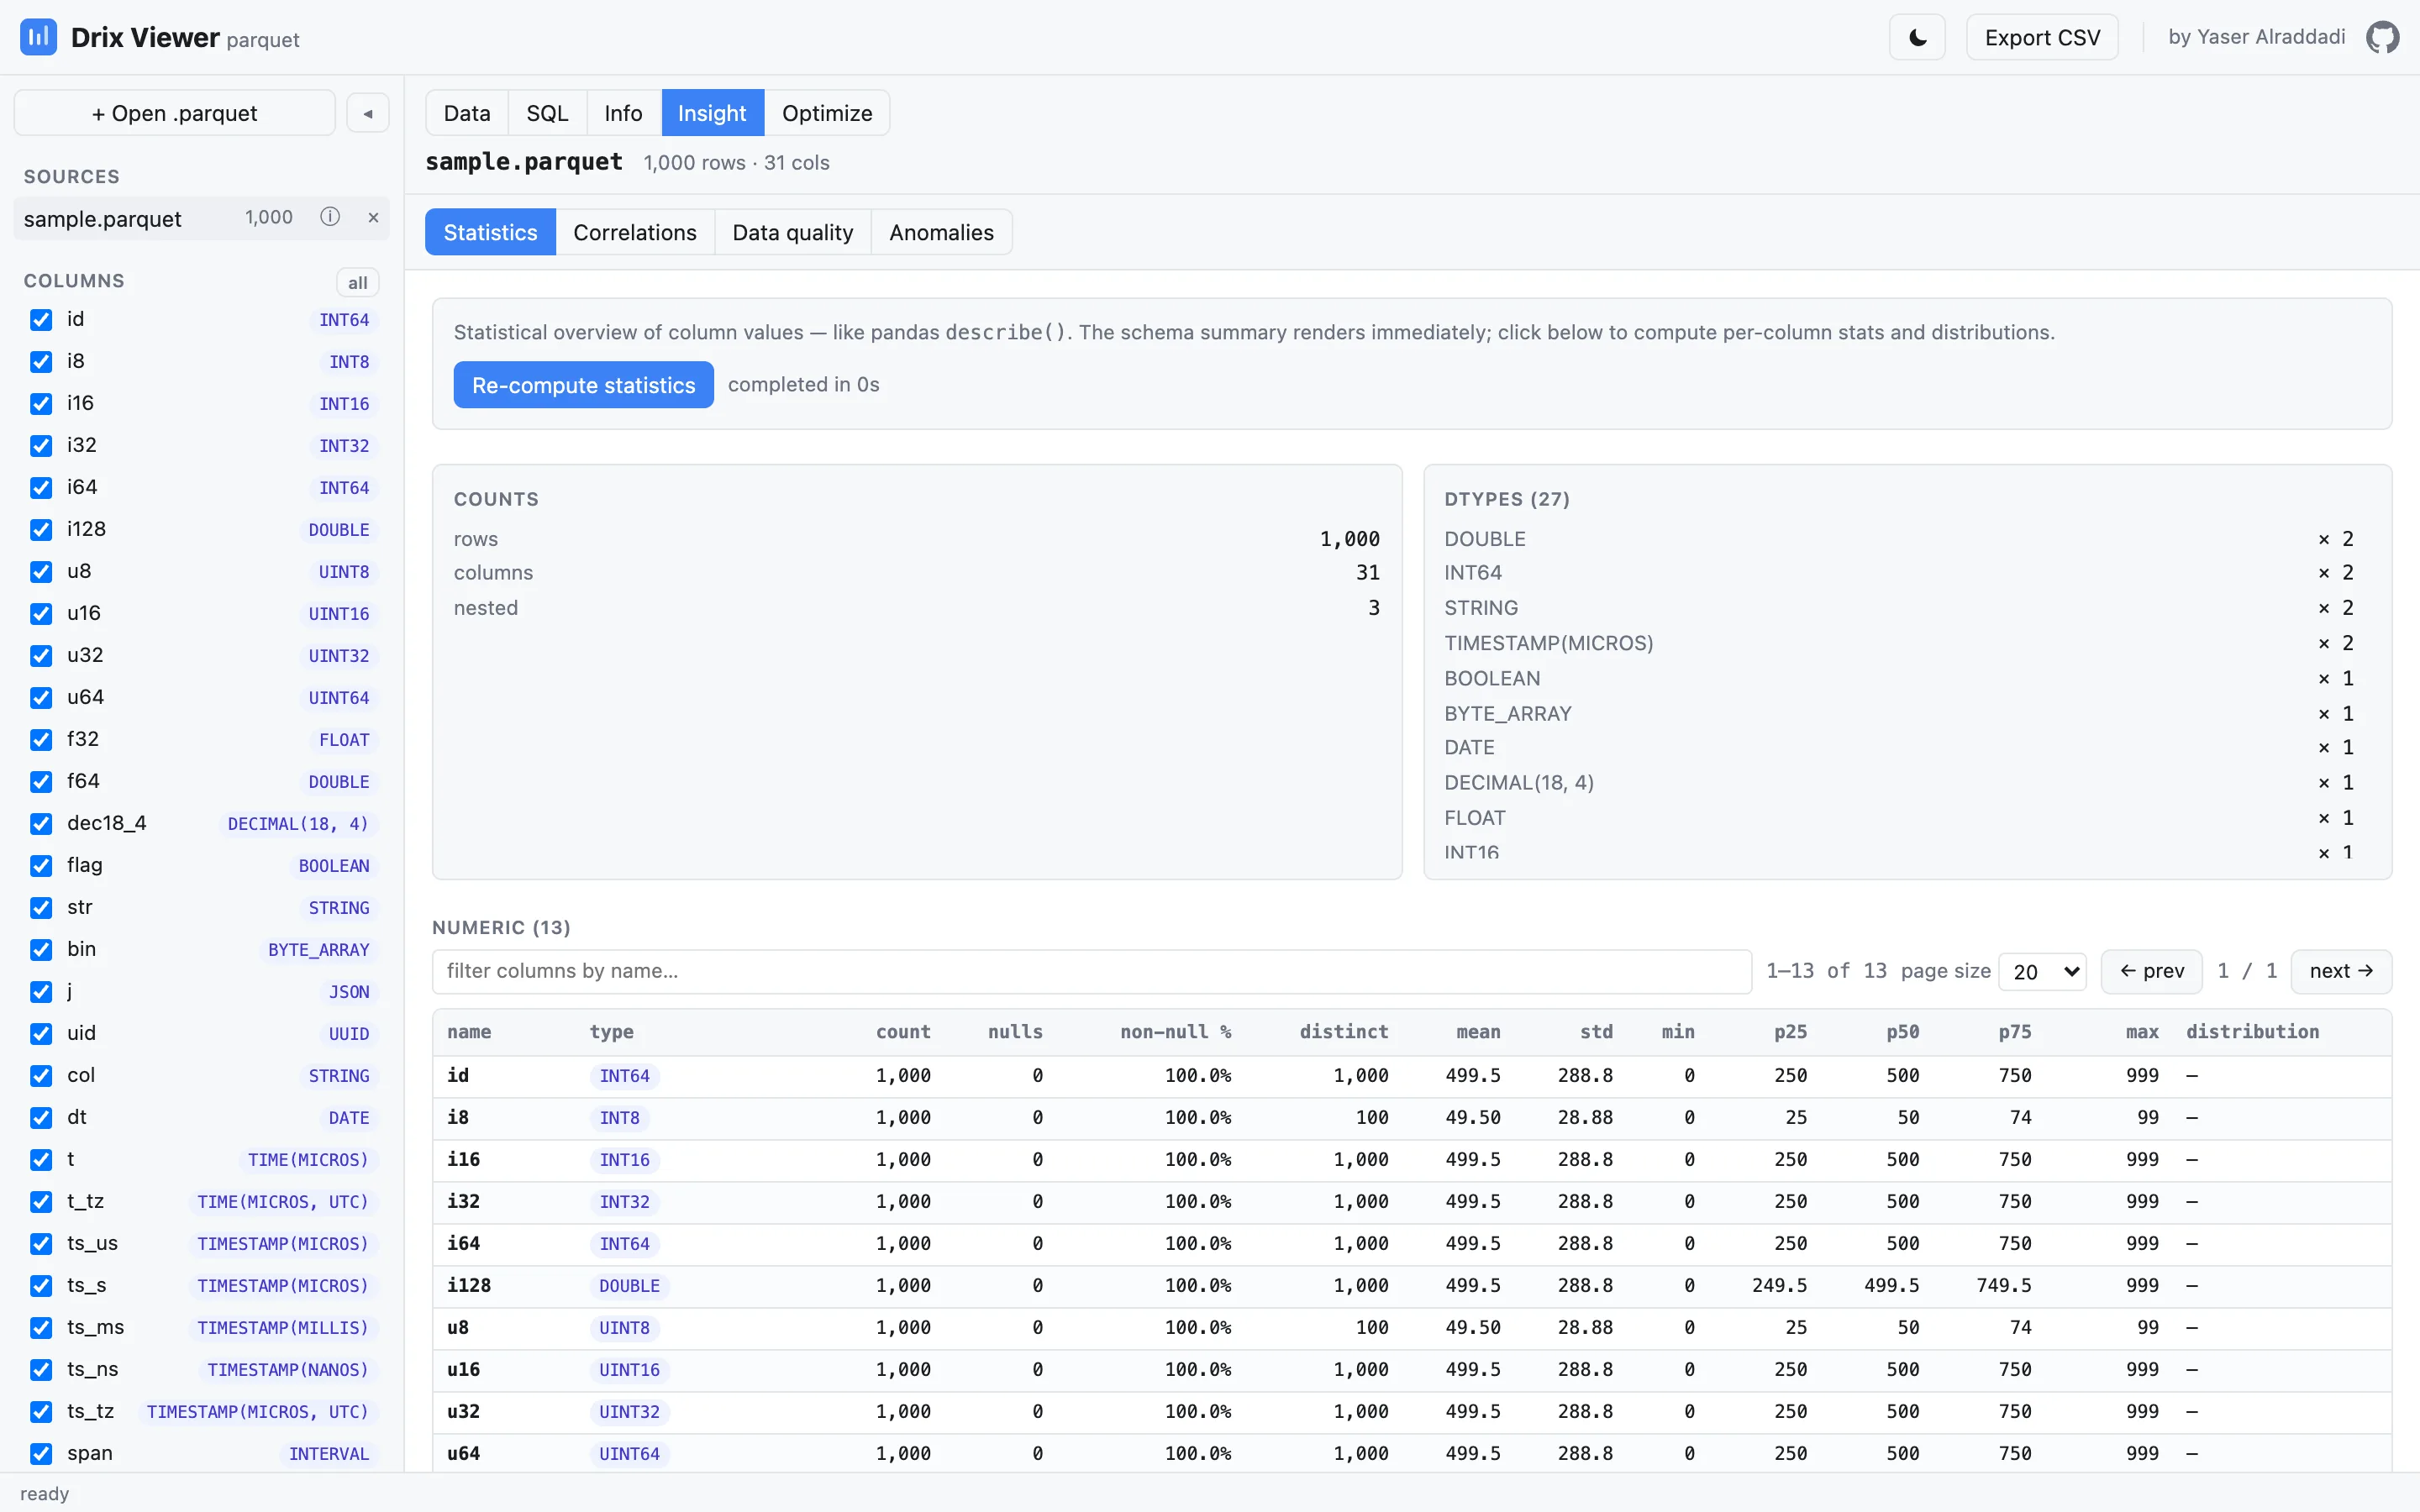The width and height of the screenshot is (2420, 1512).
Task: Sort table by name header
Action: [x=469, y=1032]
